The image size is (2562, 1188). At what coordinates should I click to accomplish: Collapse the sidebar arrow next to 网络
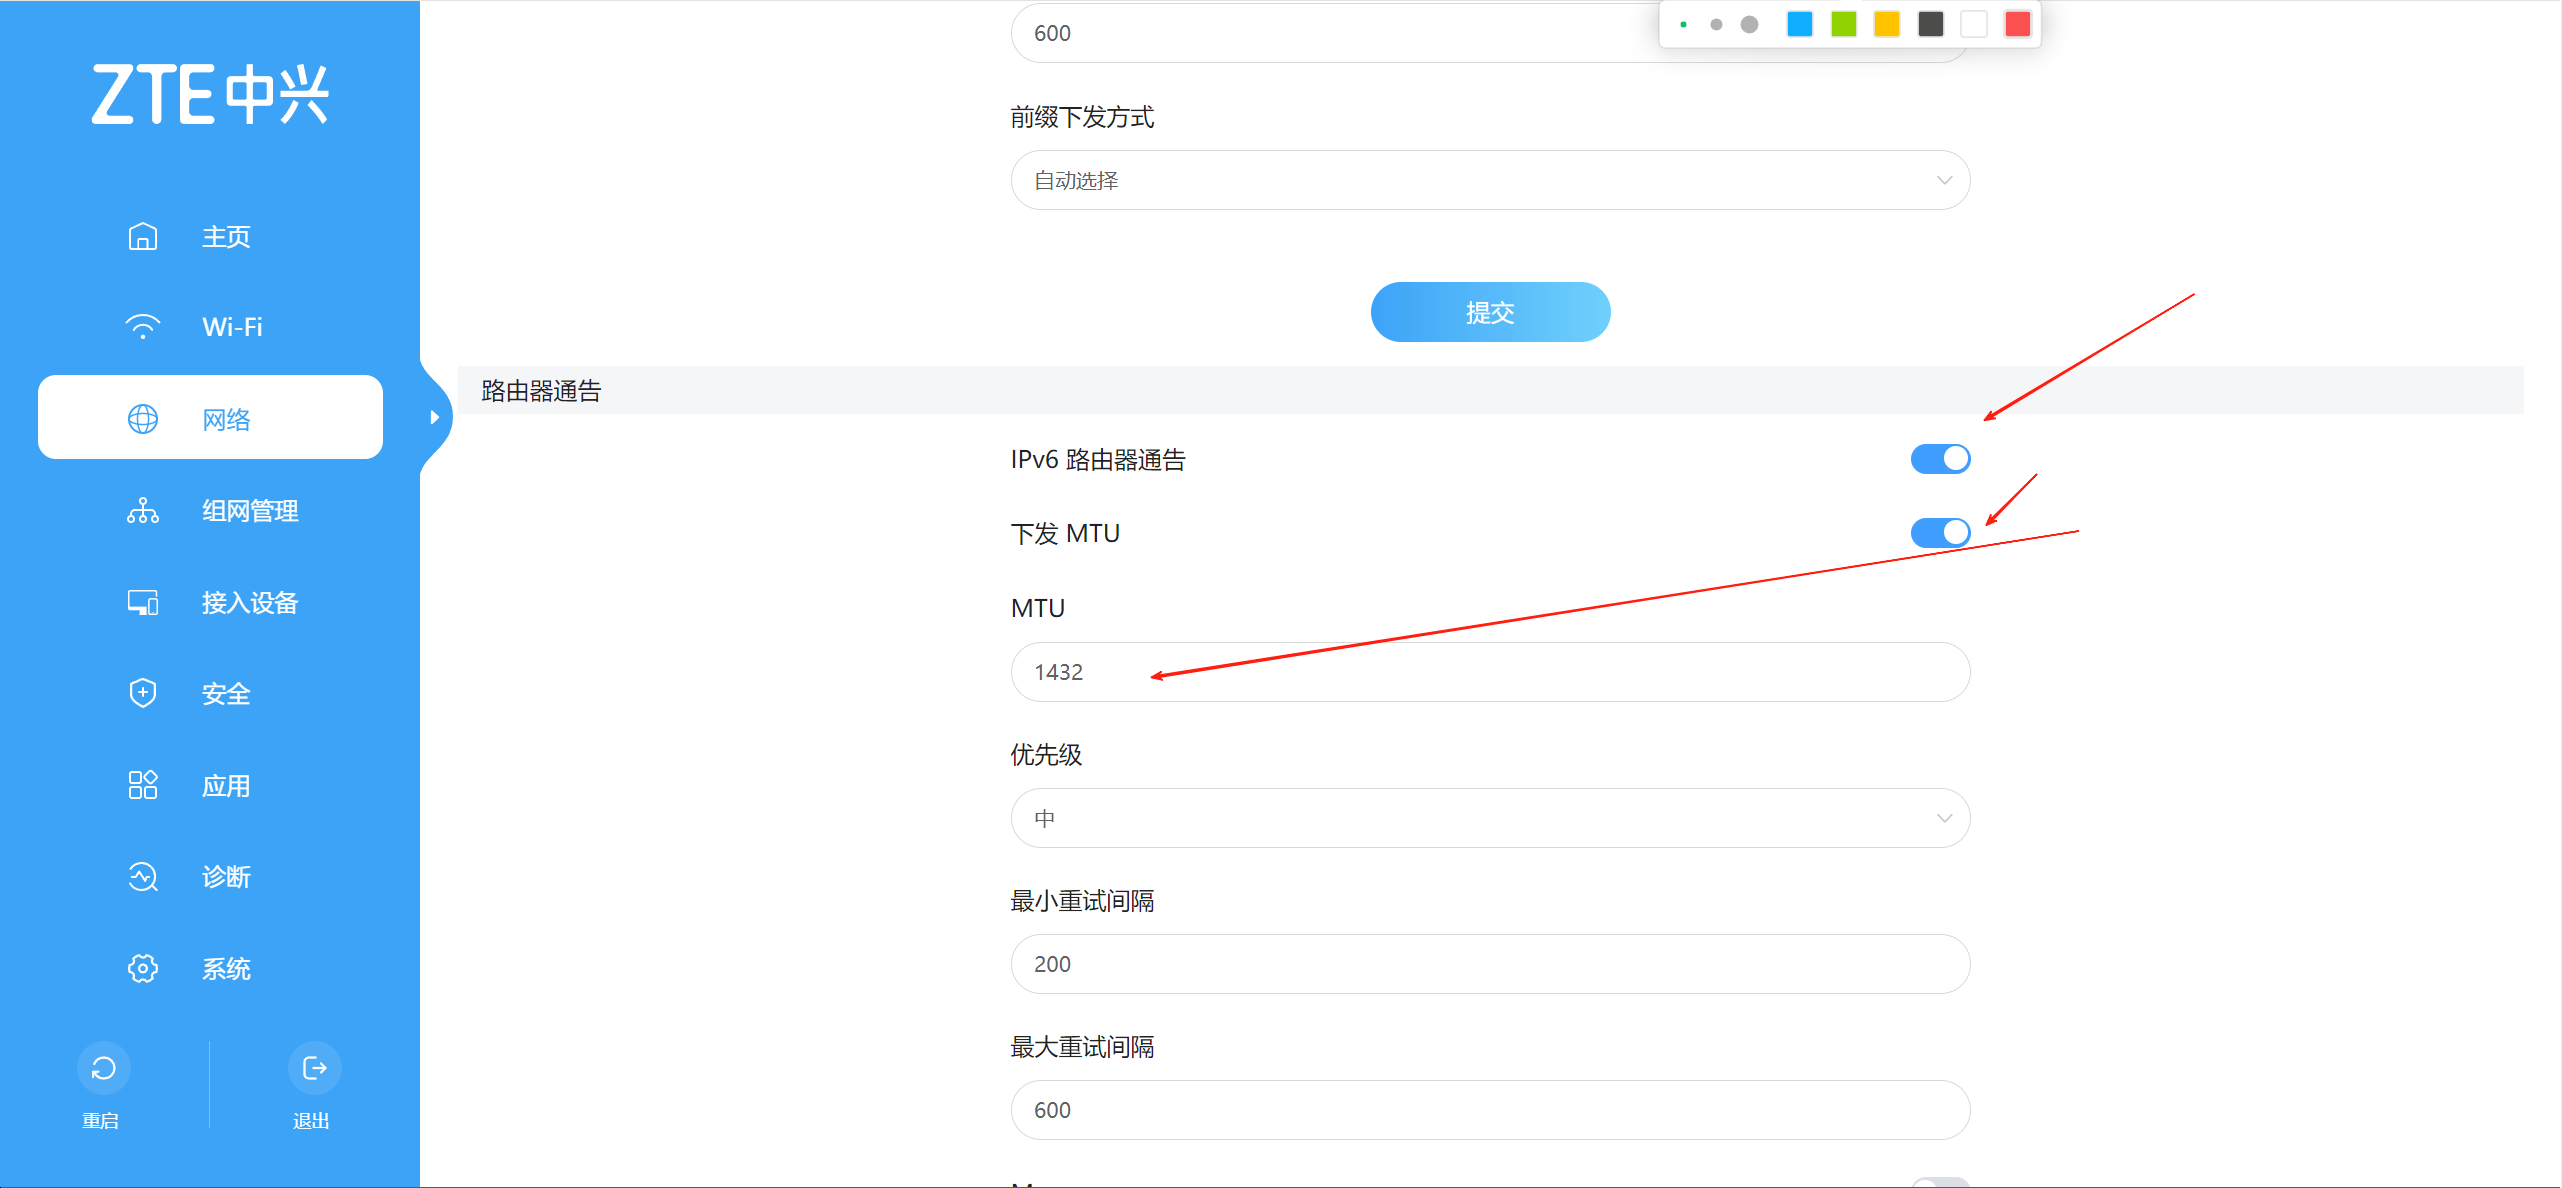tap(435, 417)
